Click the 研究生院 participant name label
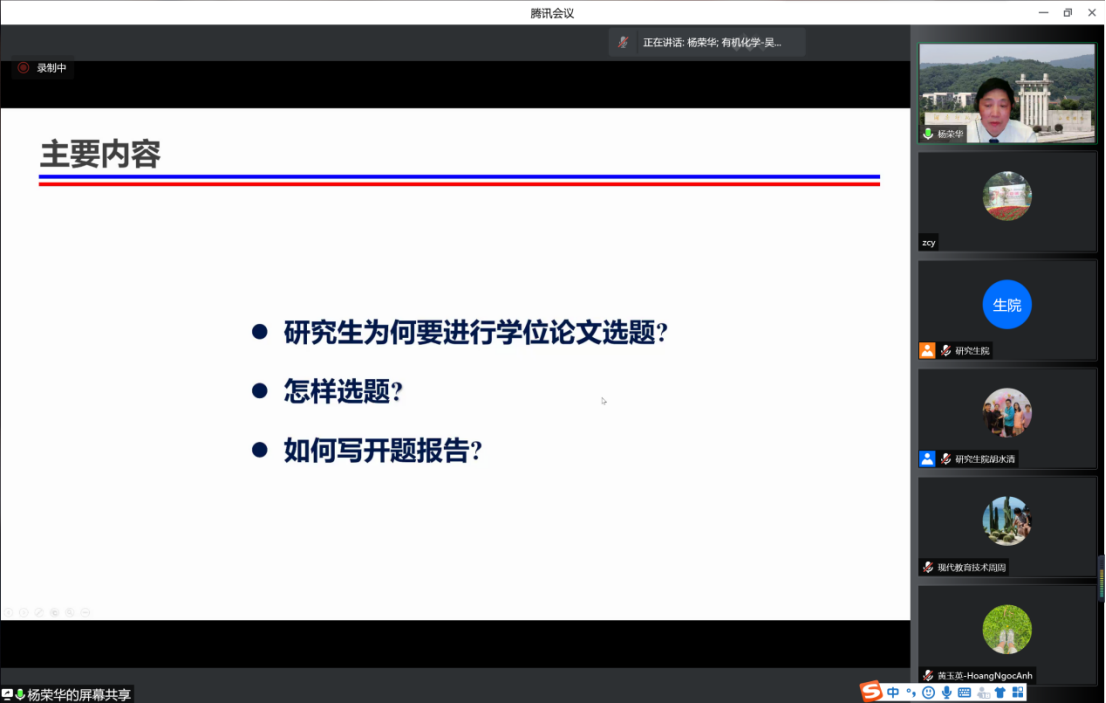 point(972,350)
